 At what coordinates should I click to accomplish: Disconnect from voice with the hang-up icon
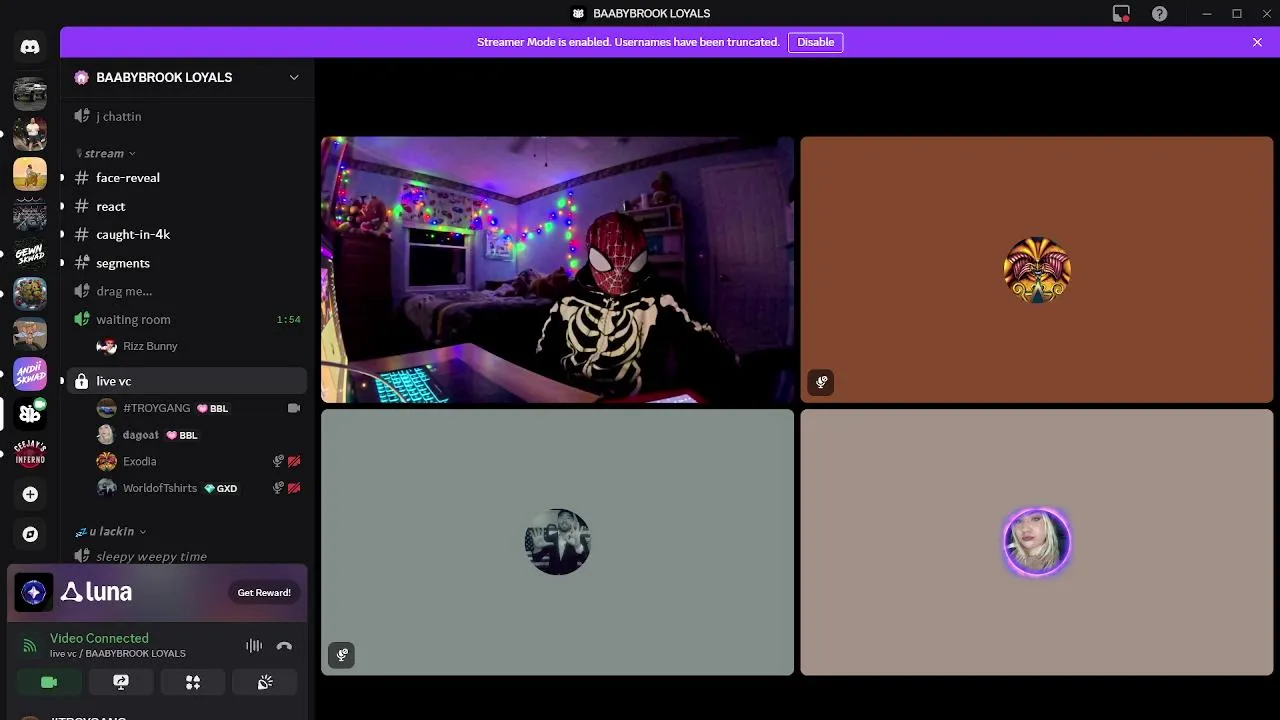point(284,646)
